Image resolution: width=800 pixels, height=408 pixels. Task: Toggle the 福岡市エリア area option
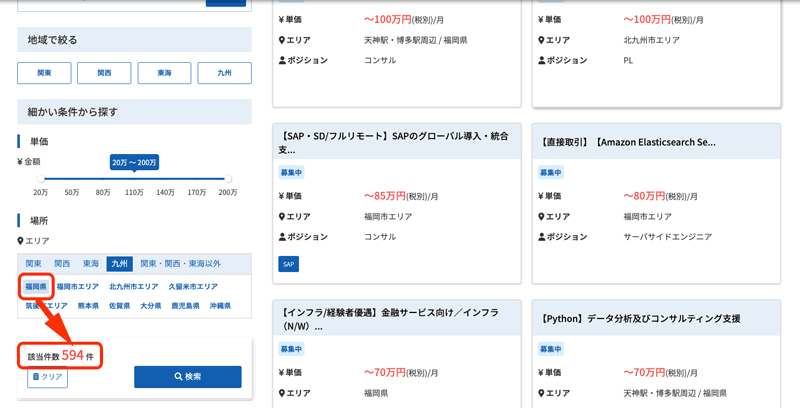78,287
